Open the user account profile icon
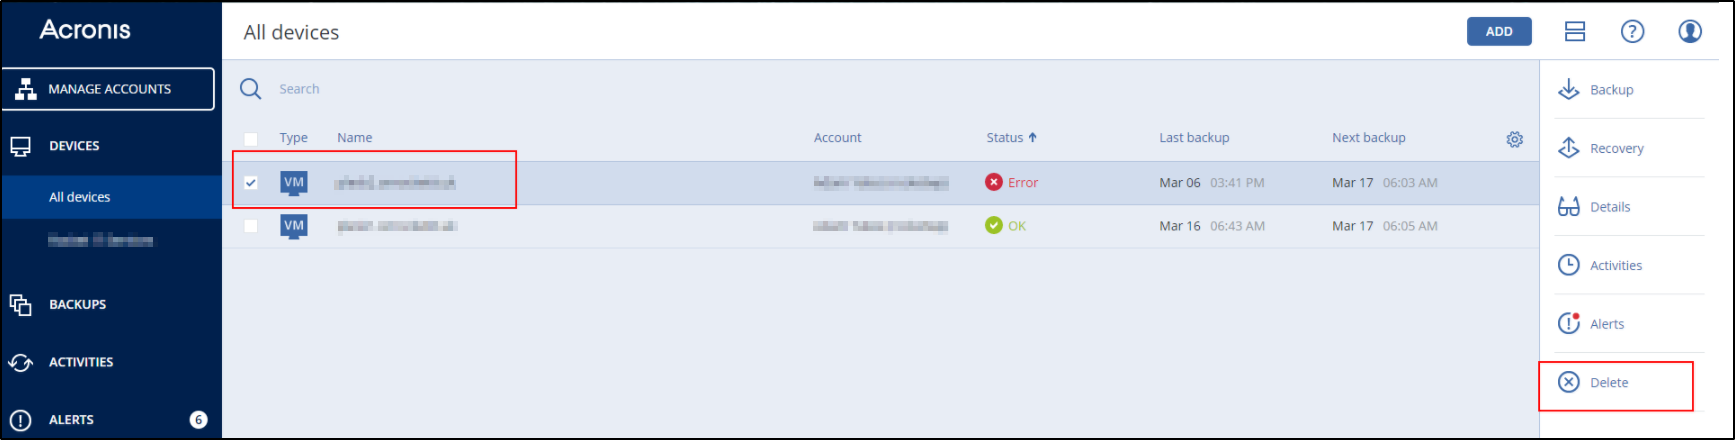The image size is (1735, 440). pyautogui.click(x=1689, y=32)
